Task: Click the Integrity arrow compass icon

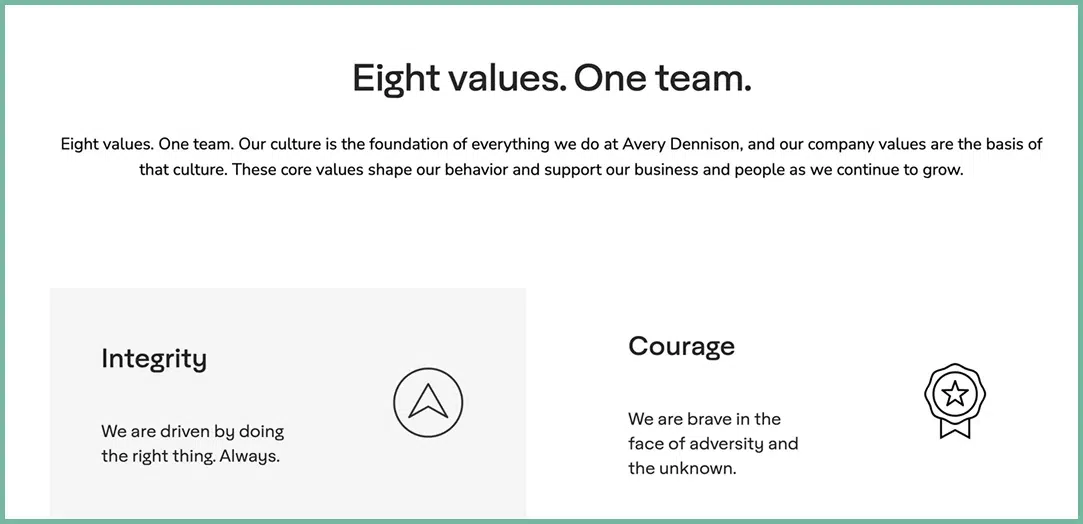Action: 428,402
